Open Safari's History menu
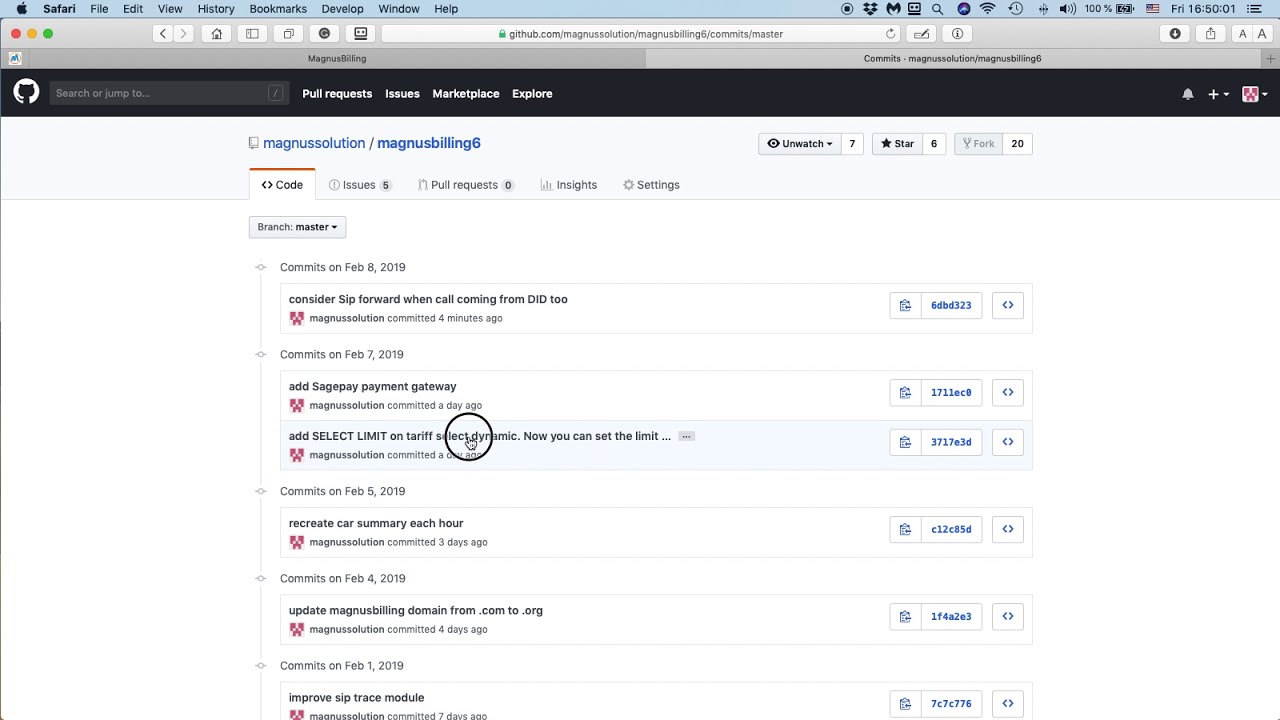This screenshot has width=1280, height=720. [216, 9]
